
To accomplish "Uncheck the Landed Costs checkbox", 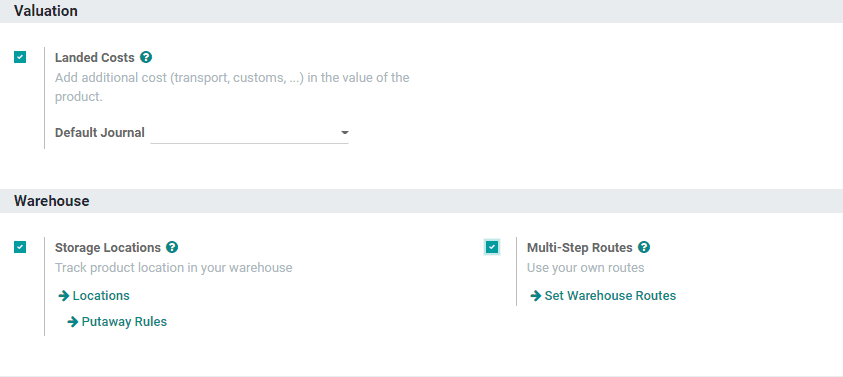I will click(x=20, y=57).
